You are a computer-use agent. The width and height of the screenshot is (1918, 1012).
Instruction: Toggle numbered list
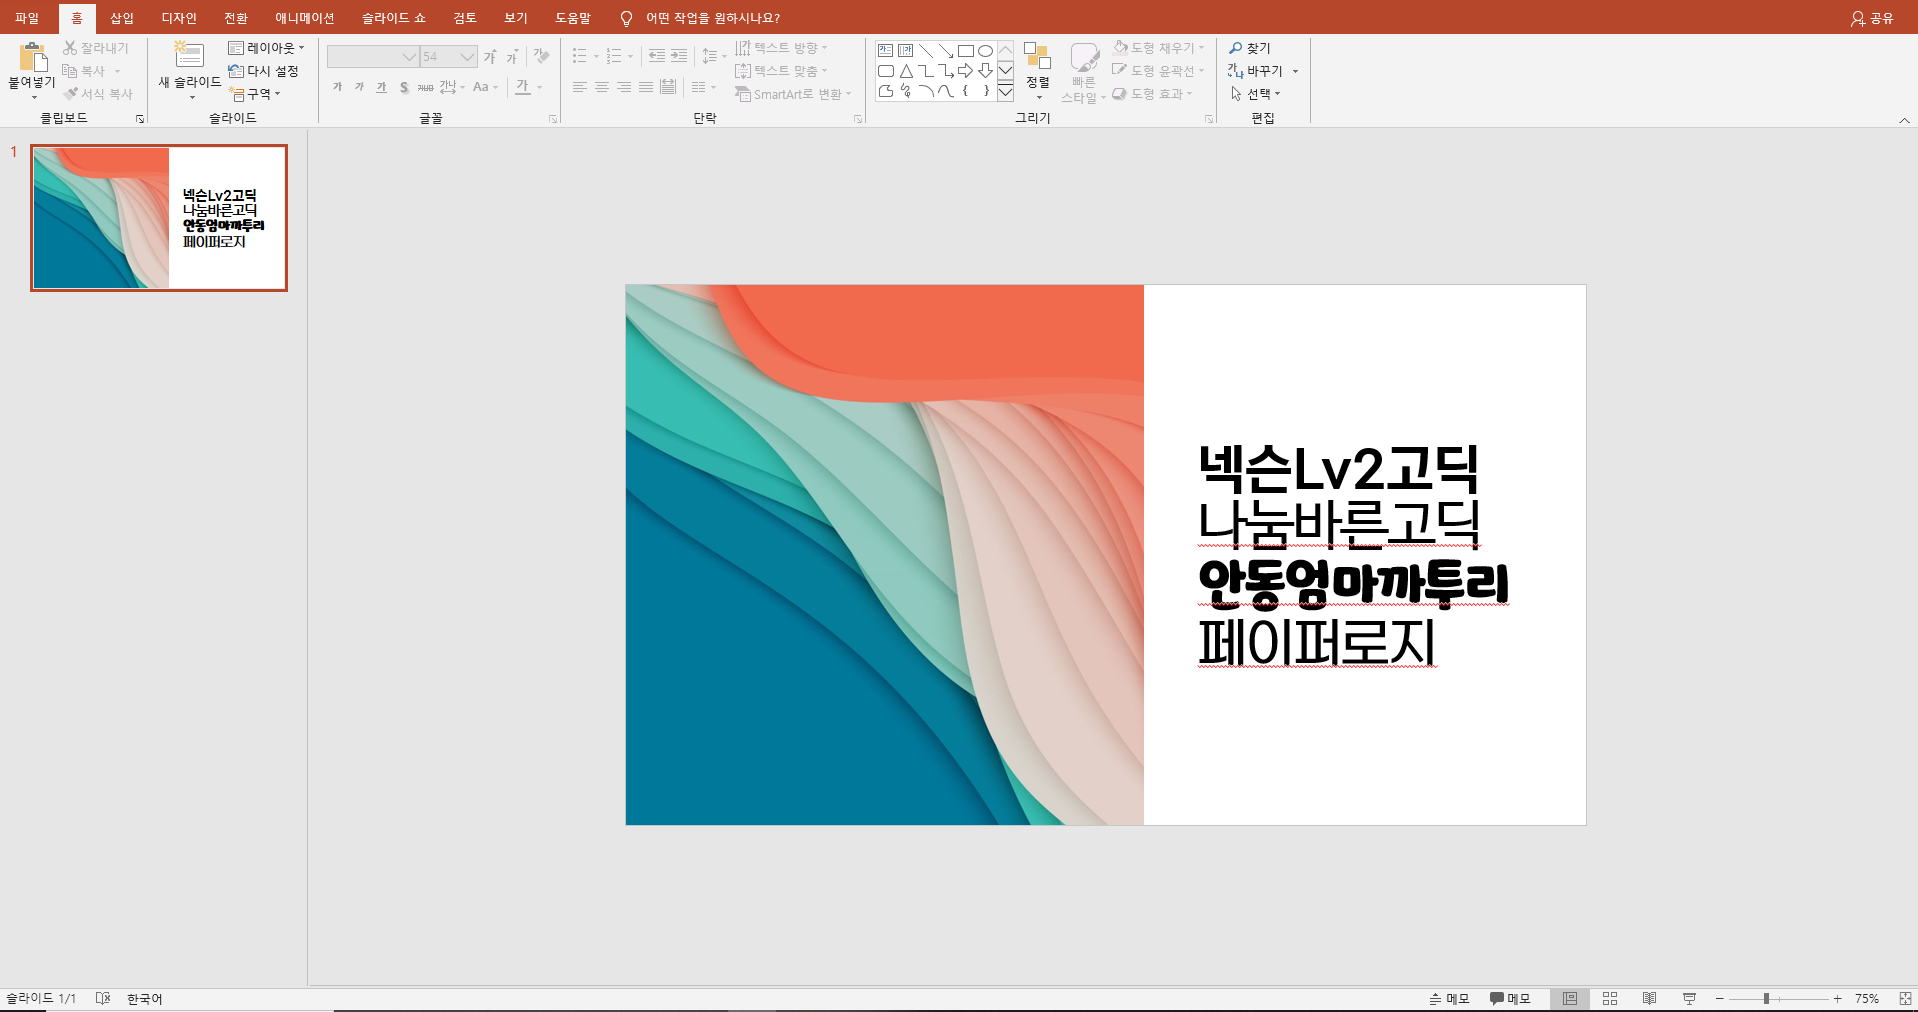point(613,56)
